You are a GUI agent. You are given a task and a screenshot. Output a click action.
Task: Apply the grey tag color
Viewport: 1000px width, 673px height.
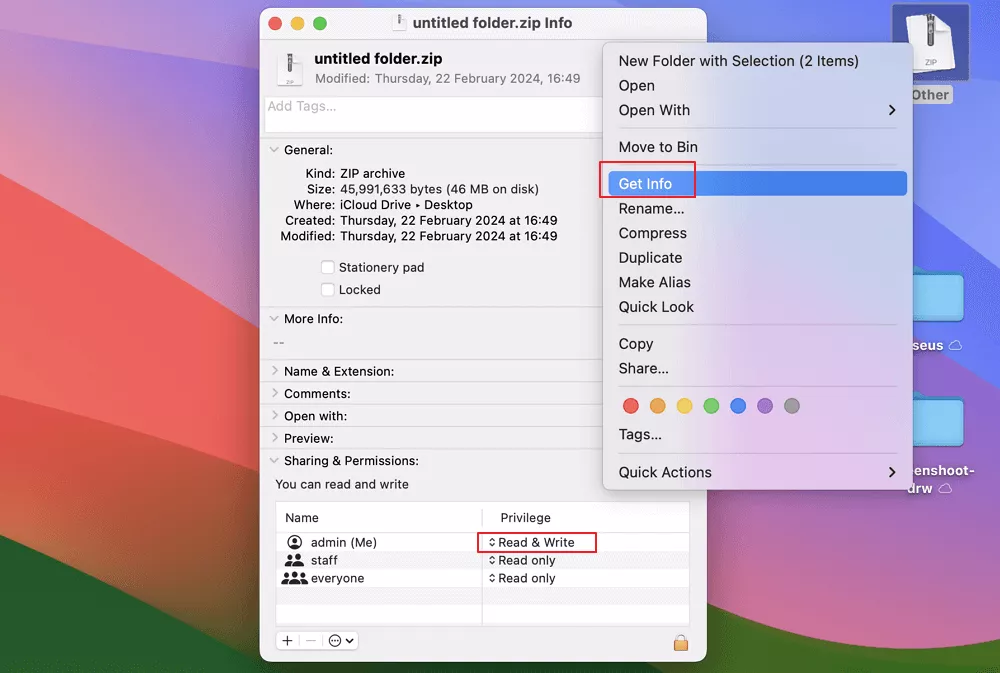(x=791, y=406)
